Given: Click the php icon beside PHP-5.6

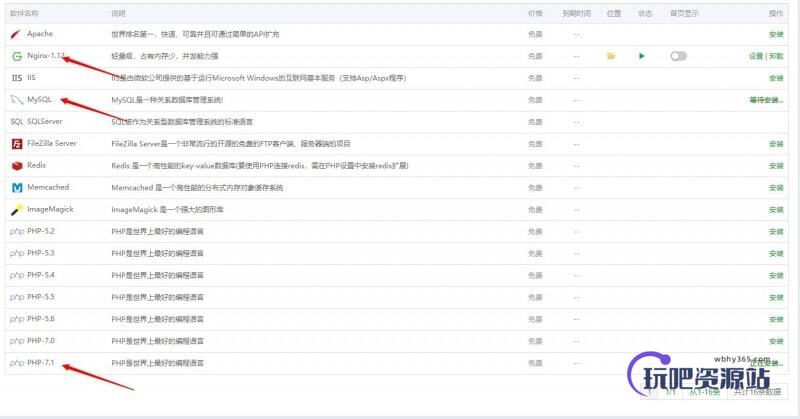Looking at the screenshot, I should click(x=17, y=319).
